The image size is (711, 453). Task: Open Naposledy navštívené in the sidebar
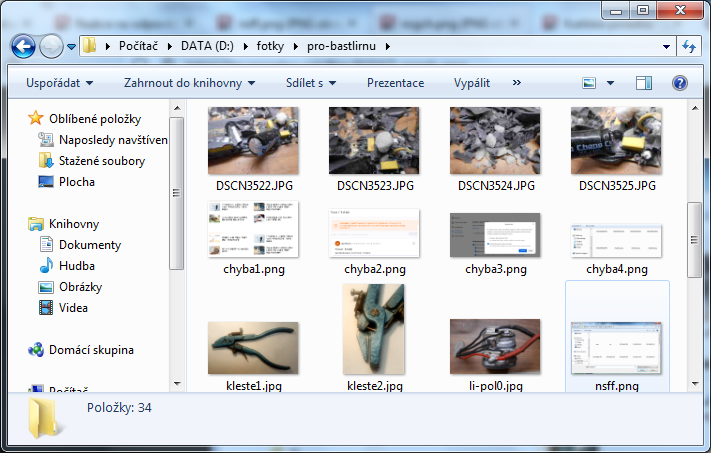click(113, 140)
